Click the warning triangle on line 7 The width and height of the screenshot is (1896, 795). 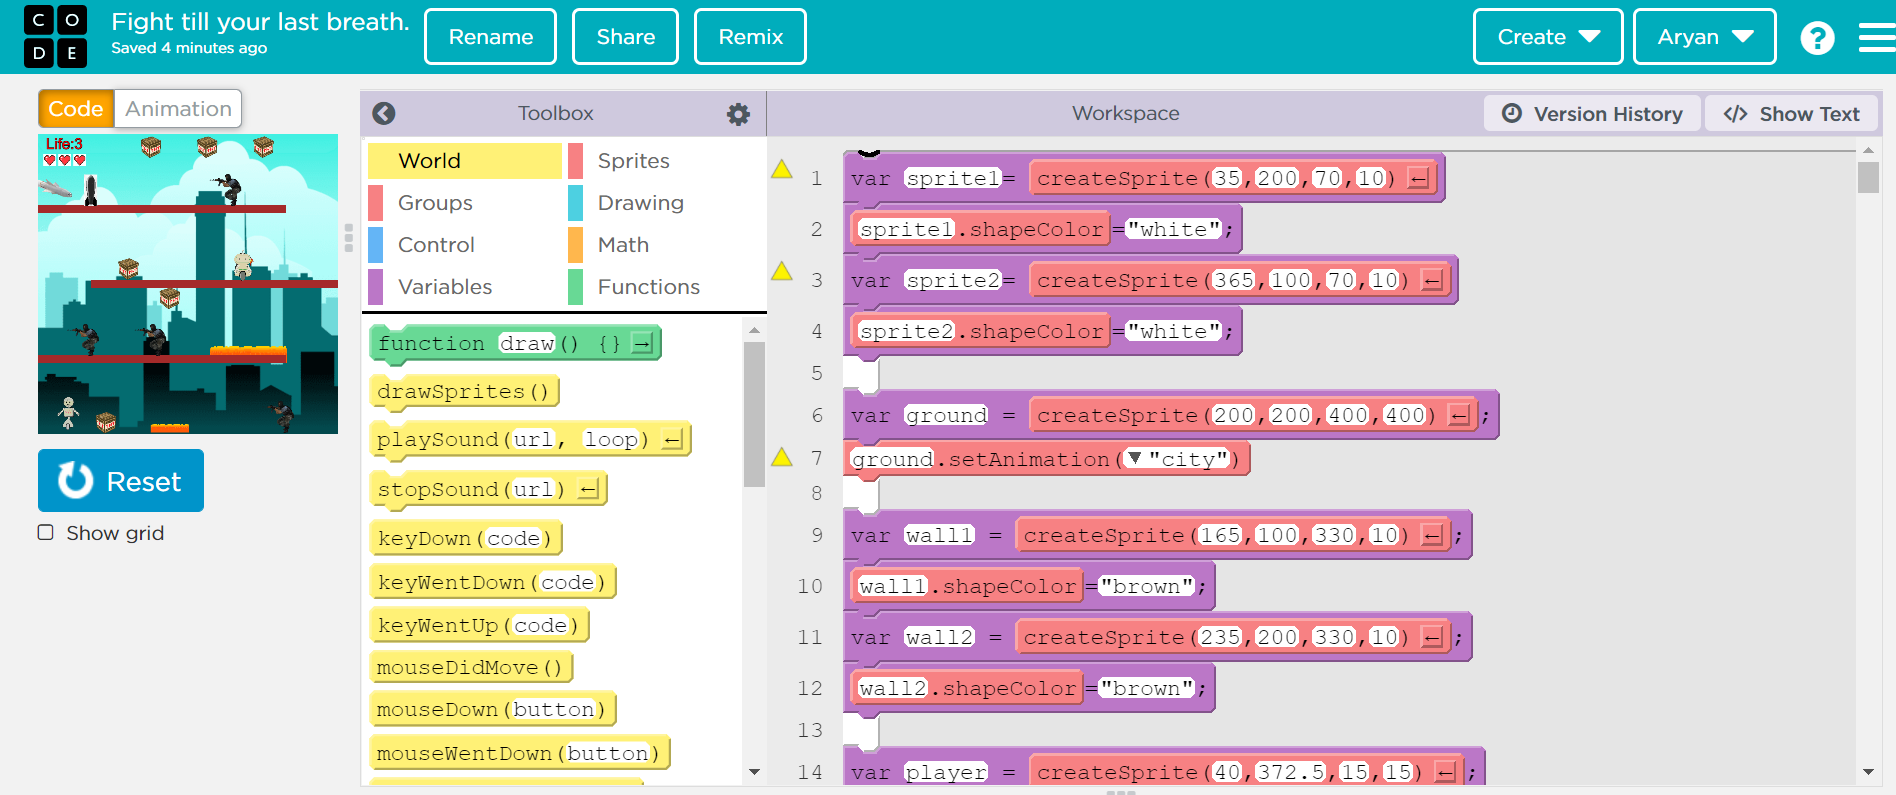[782, 457]
